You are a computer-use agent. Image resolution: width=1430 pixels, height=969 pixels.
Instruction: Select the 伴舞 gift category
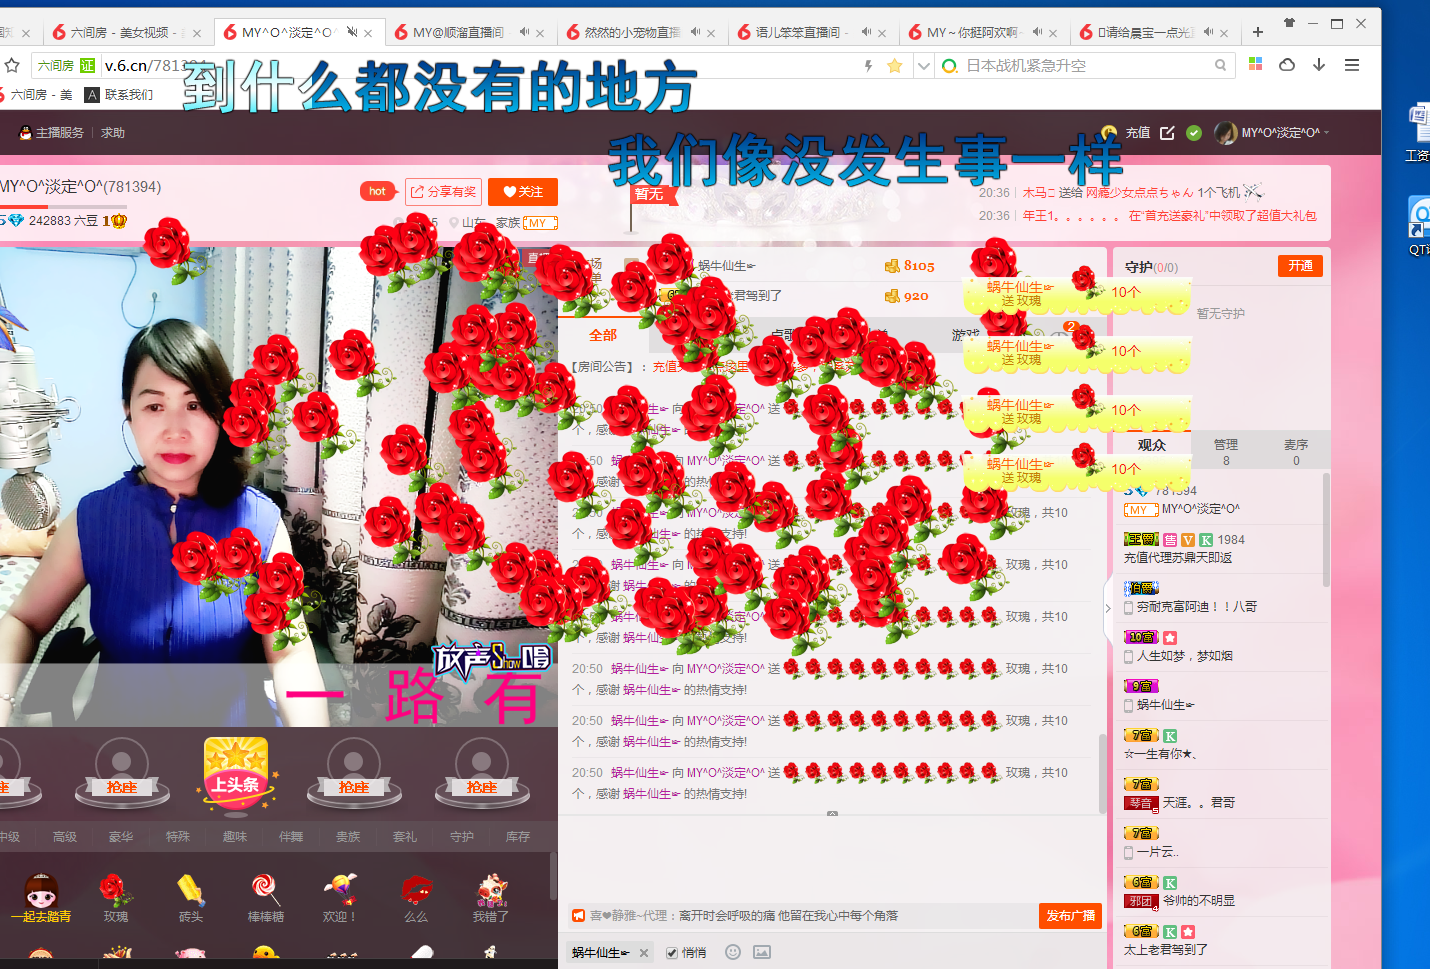click(x=291, y=837)
